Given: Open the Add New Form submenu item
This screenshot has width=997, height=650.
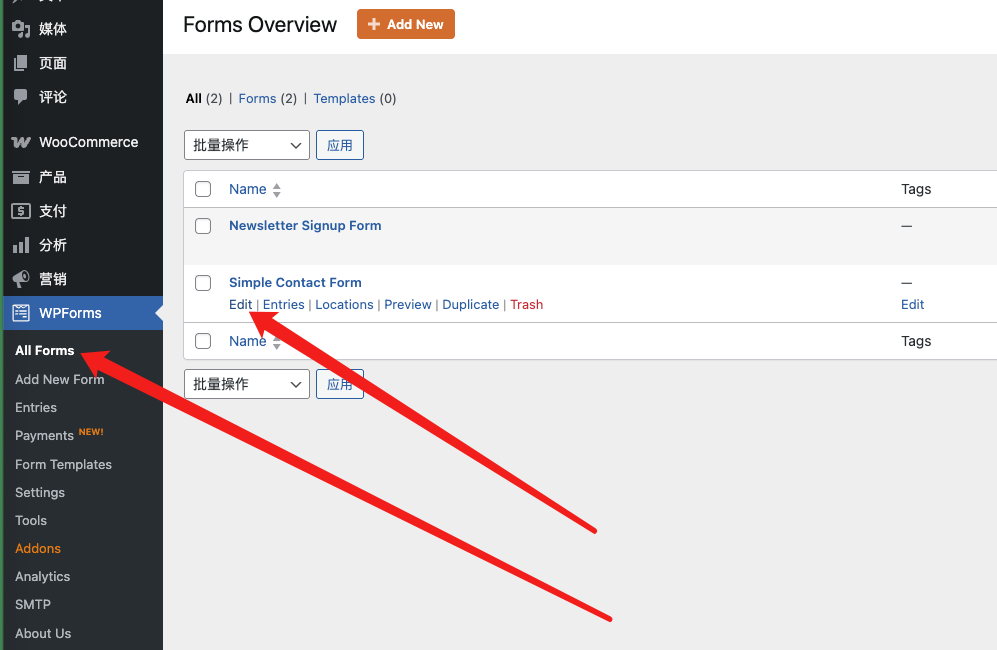Looking at the screenshot, I should tap(60, 379).
